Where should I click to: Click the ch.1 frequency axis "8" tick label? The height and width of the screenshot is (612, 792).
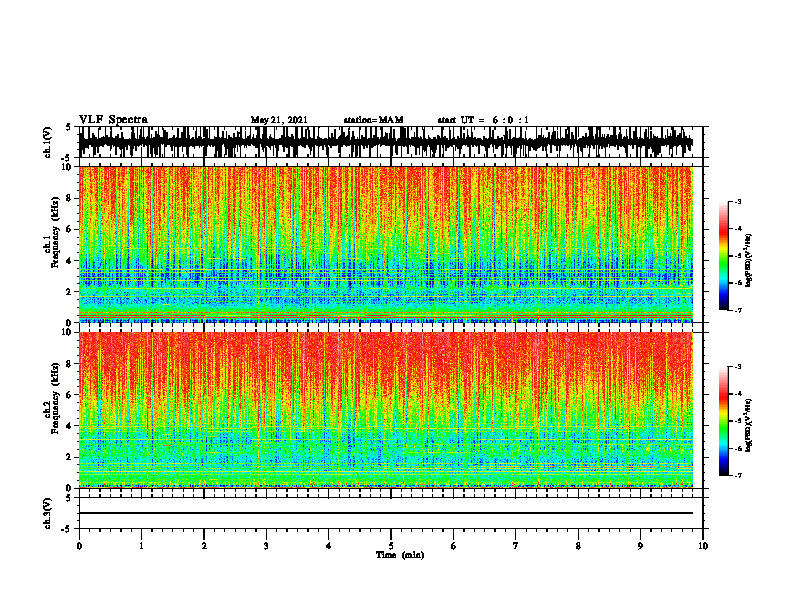click(69, 198)
